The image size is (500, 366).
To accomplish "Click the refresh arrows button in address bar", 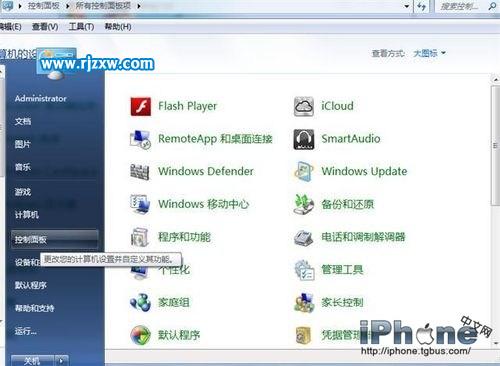I will pyautogui.click(x=421, y=6).
